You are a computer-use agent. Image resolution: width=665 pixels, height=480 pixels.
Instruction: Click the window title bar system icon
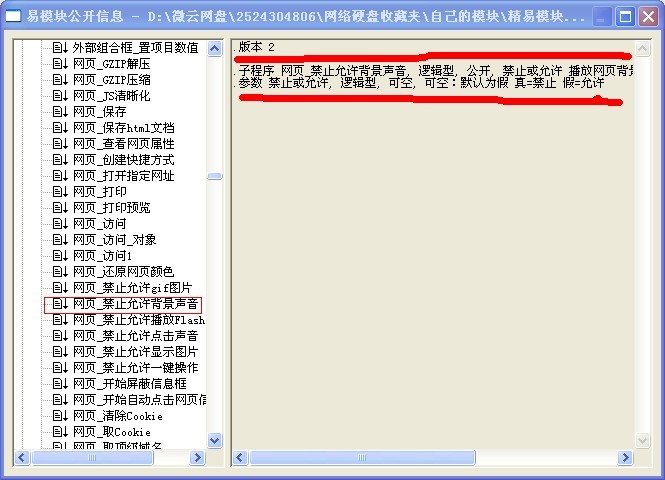[x=13, y=16]
